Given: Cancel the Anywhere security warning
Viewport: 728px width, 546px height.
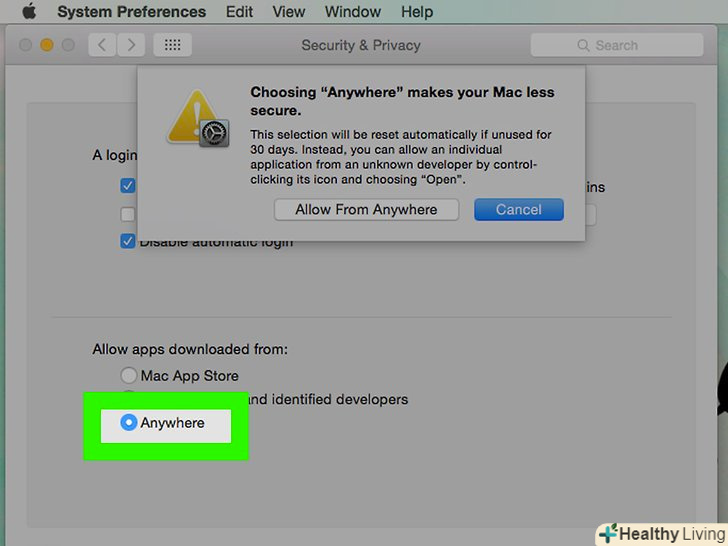Looking at the screenshot, I should click(x=519, y=210).
